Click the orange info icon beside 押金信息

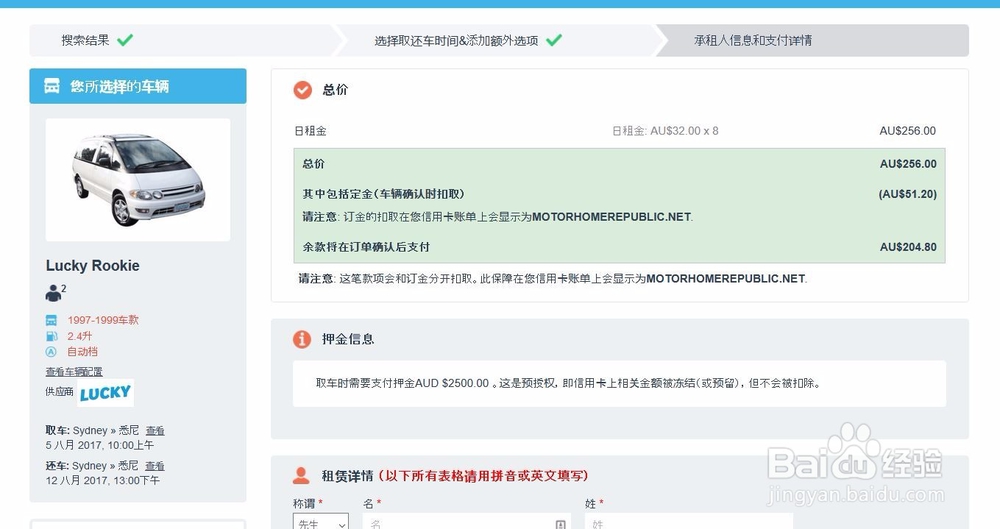click(x=302, y=339)
